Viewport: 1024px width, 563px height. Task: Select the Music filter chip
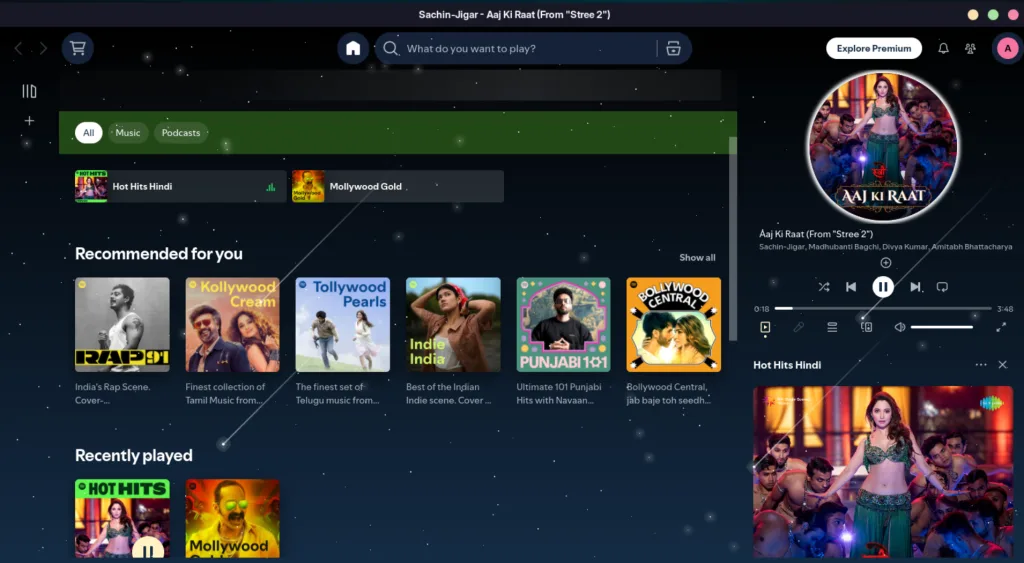(128, 133)
